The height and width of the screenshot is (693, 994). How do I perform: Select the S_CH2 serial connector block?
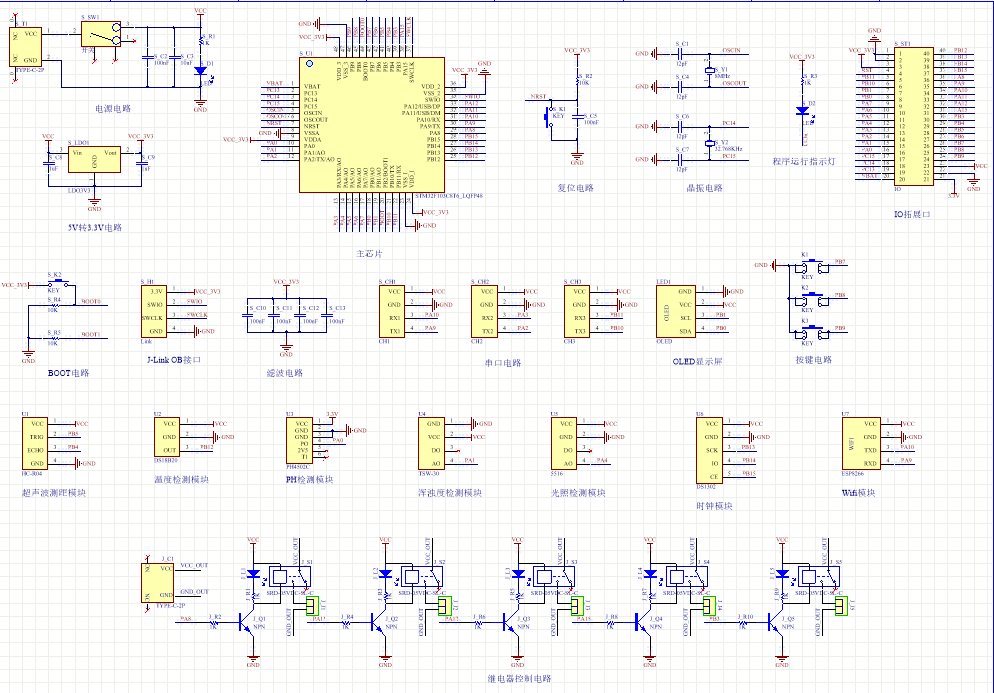click(x=484, y=311)
